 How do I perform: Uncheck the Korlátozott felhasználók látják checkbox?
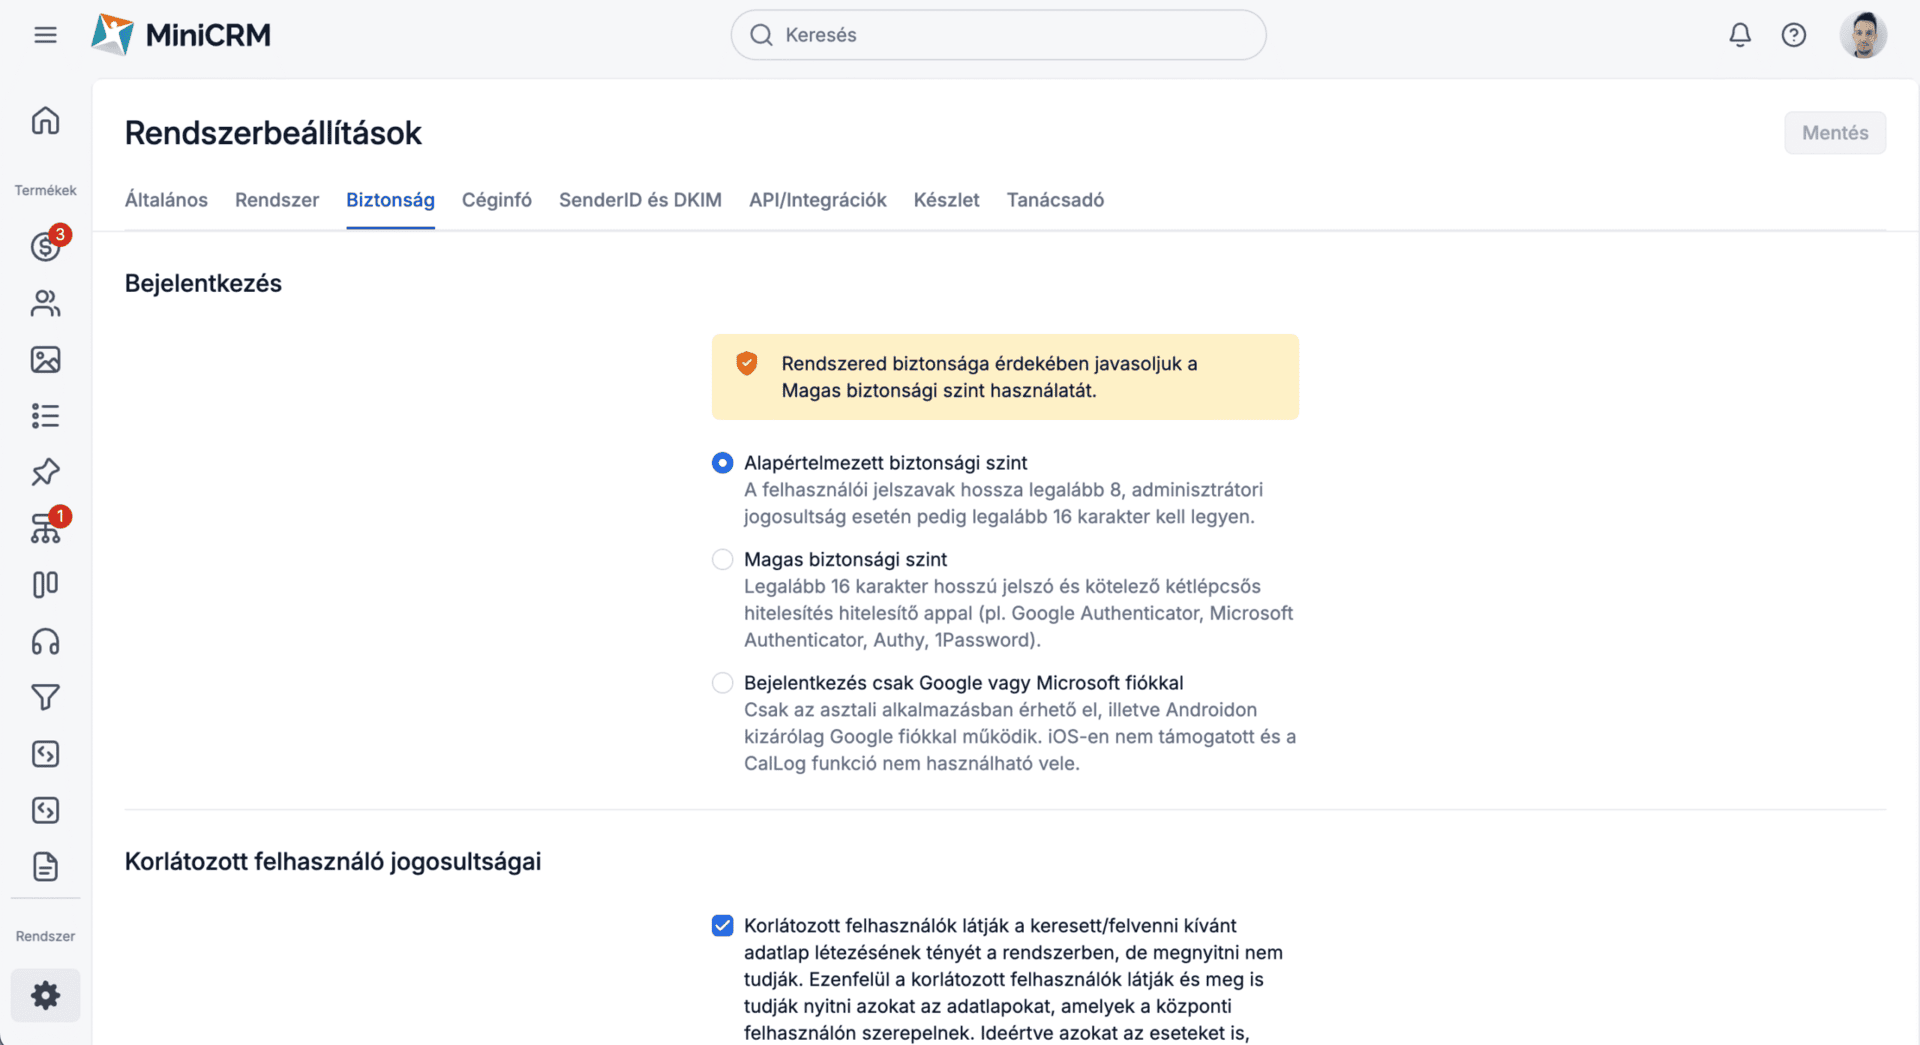722,926
